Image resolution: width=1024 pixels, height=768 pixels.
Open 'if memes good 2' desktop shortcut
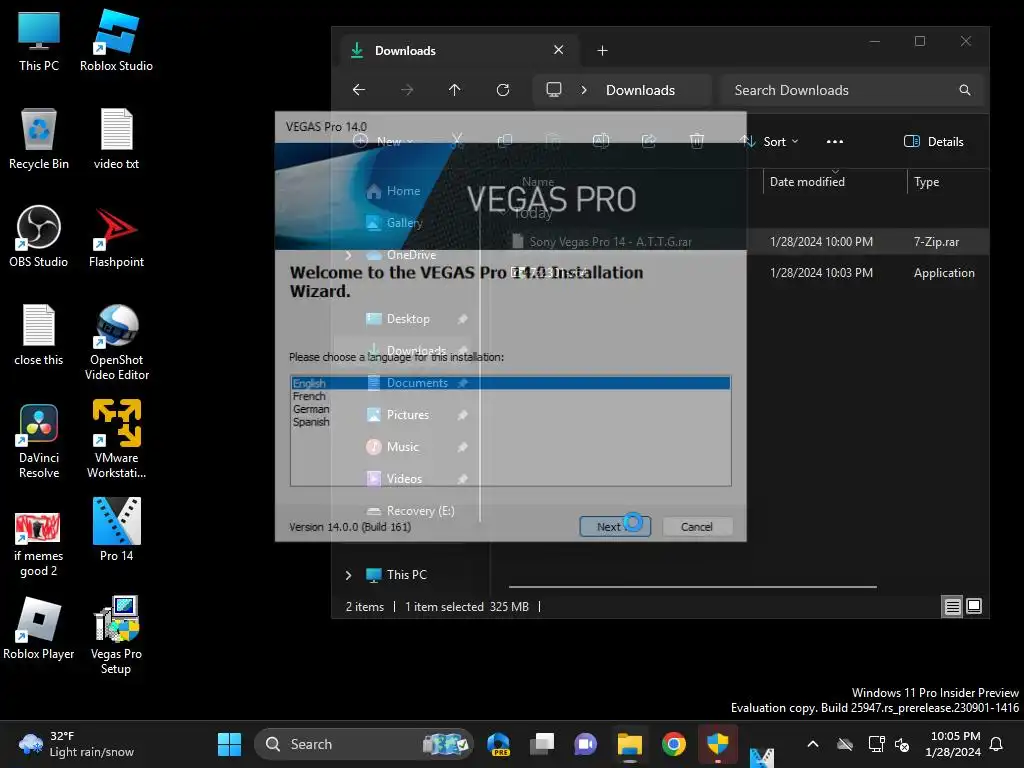(x=39, y=545)
